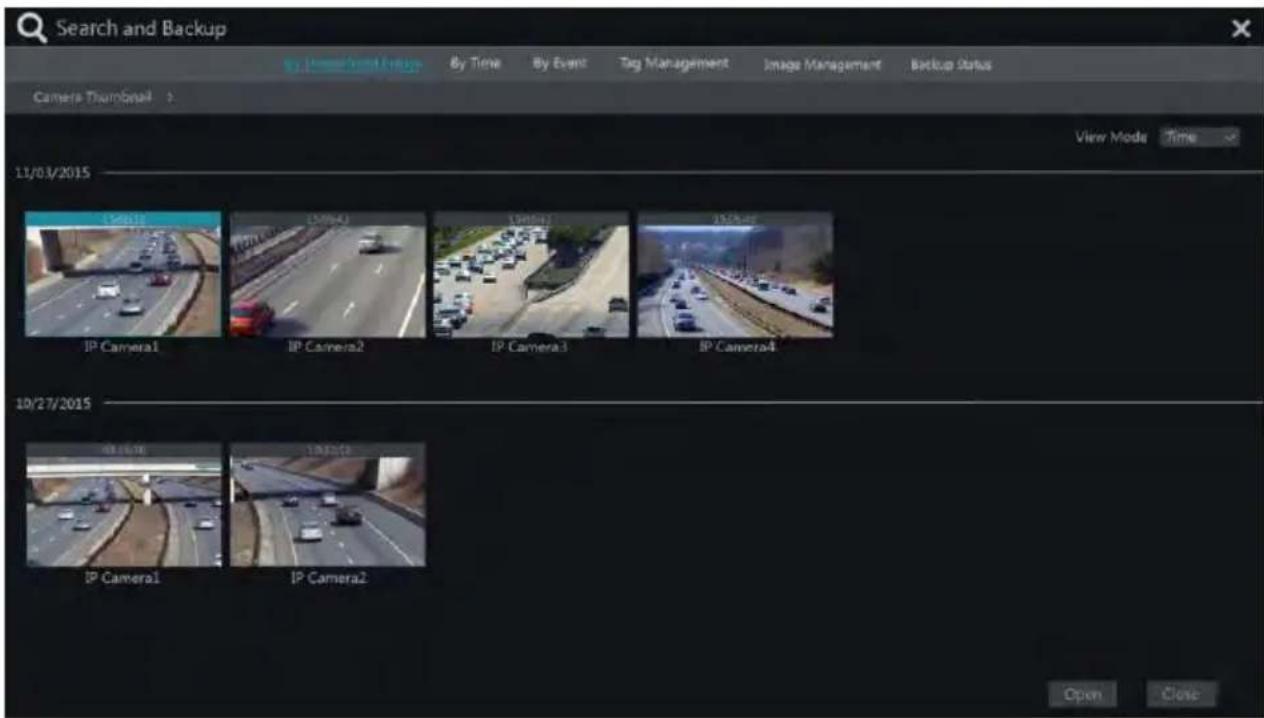Viewport: 1264px width, 718px height.
Task: Open the Image Management tab
Action: 822,64
